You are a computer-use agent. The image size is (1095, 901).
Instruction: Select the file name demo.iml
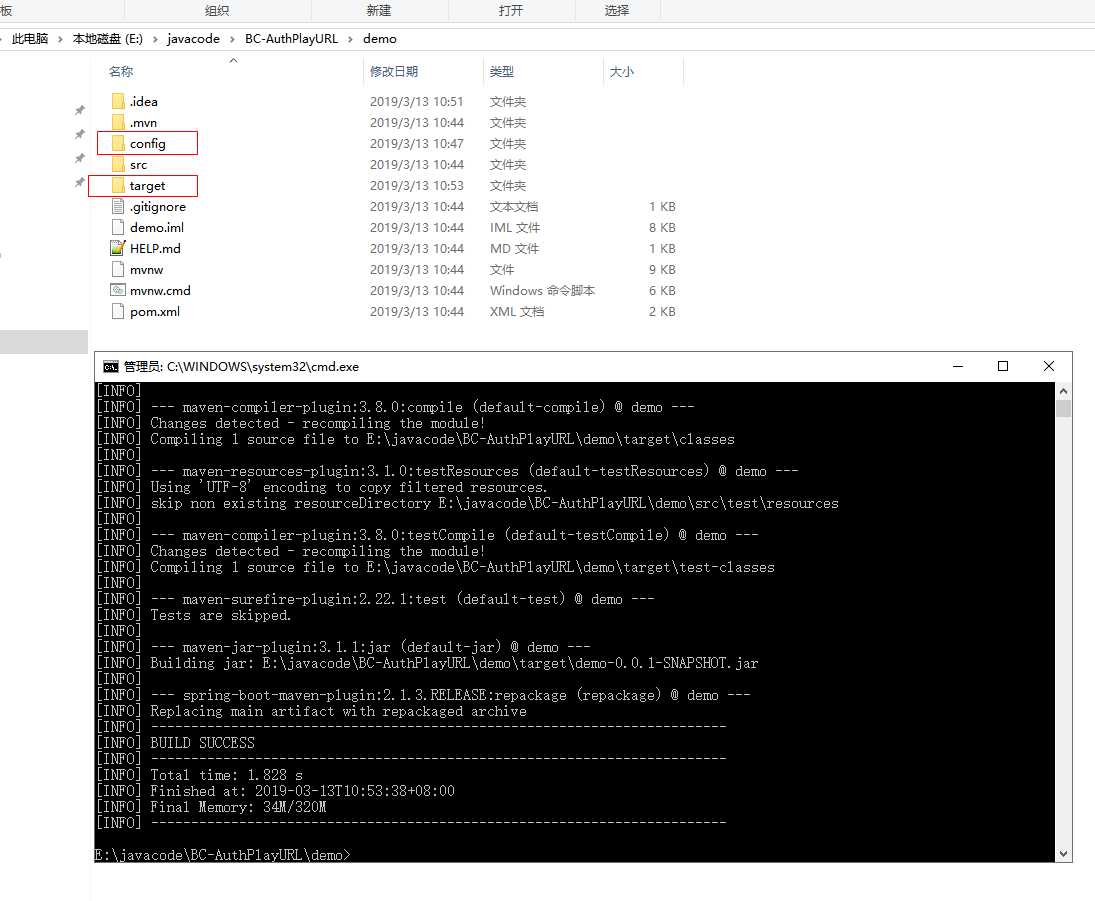(x=157, y=228)
